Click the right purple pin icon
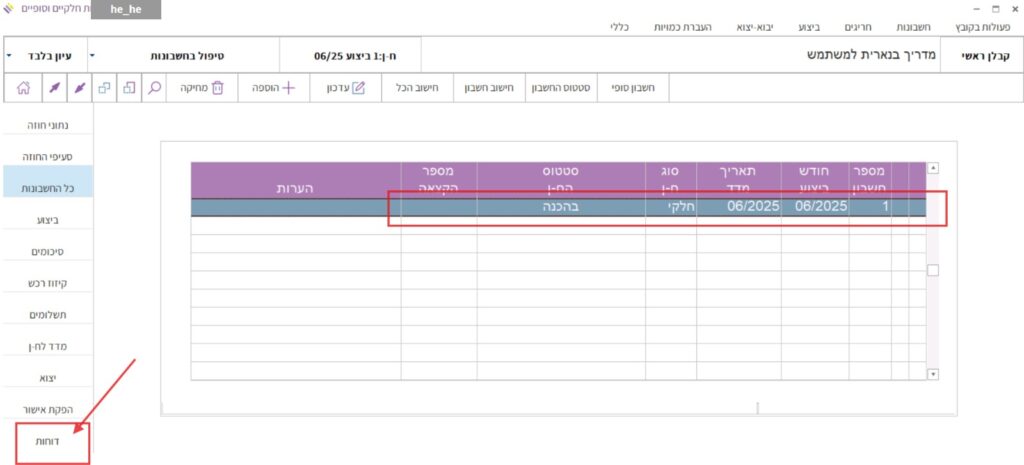The image size is (1024, 465). pos(79,88)
